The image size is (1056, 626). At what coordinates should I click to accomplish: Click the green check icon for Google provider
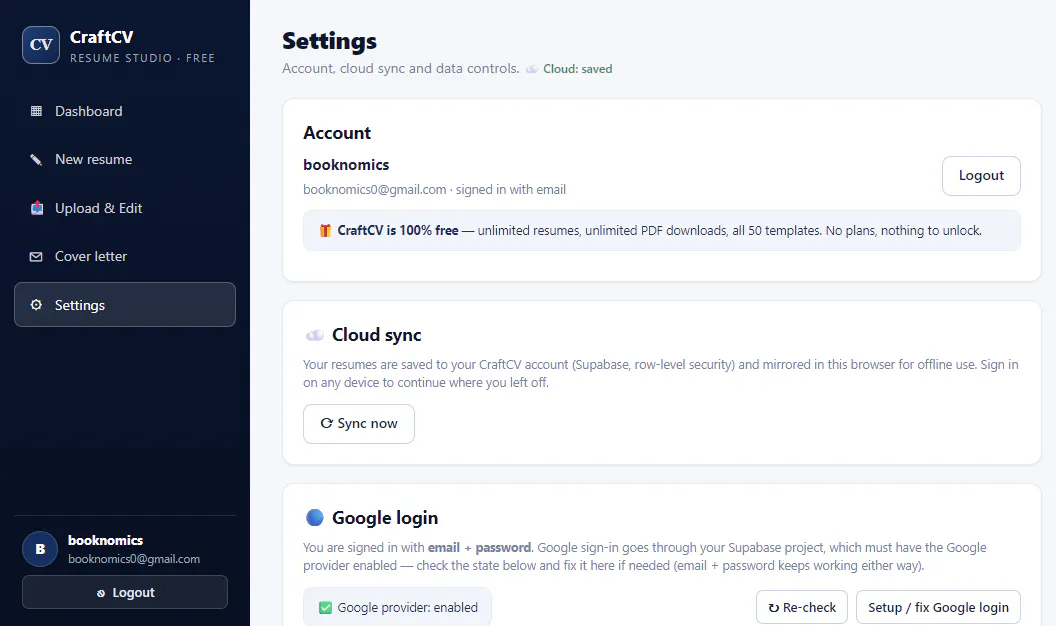click(x=325, y=607)
